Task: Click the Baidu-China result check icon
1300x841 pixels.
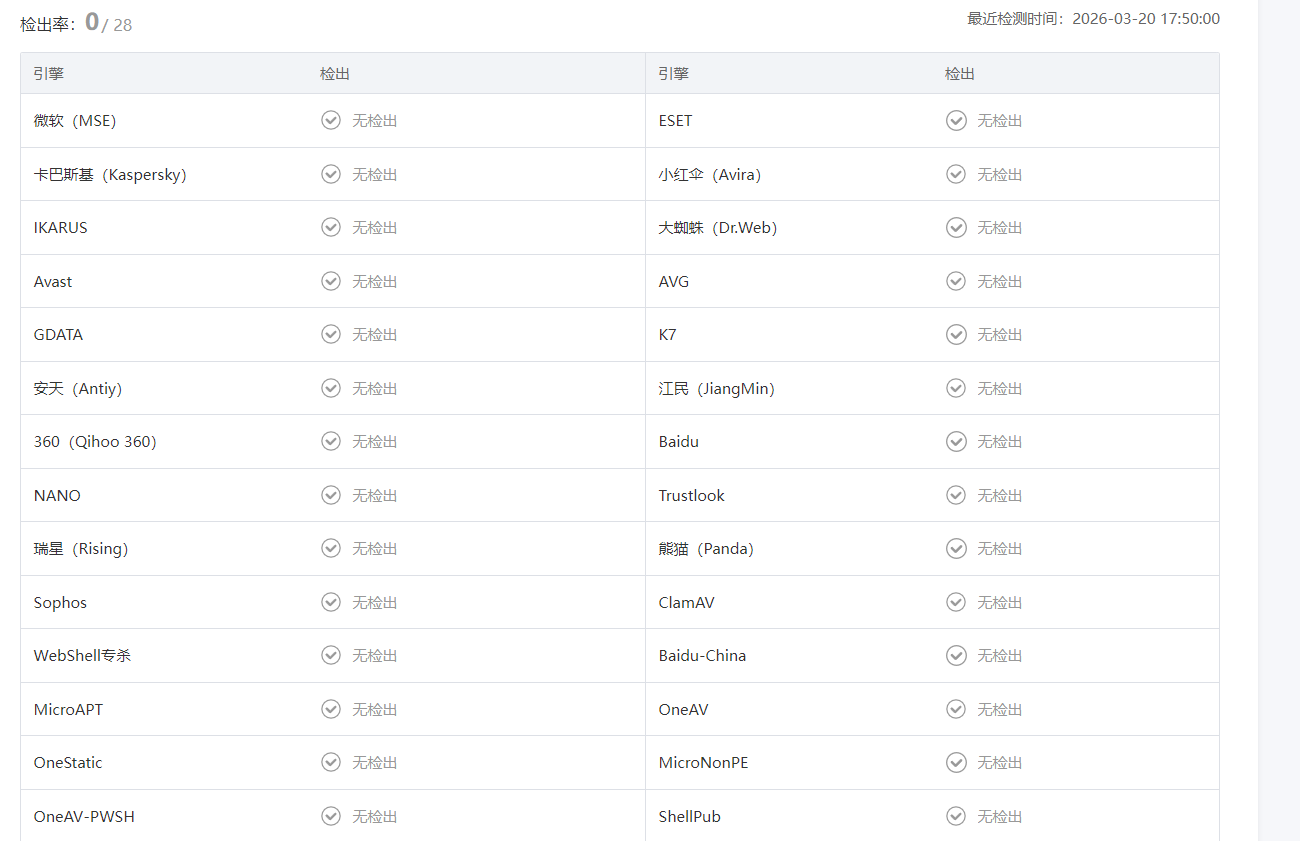Action: tap(956, 655)
